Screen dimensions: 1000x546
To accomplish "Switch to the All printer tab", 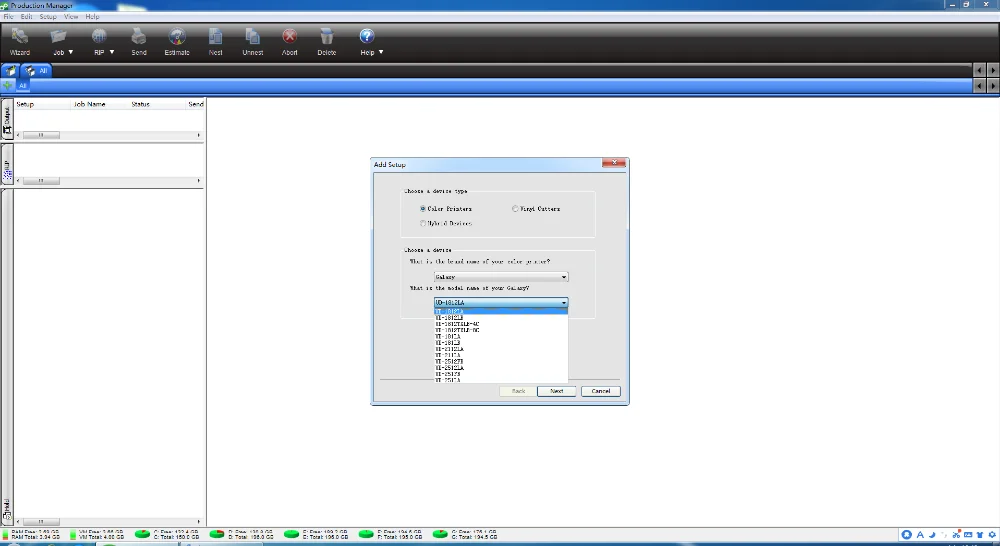I will pos(36,71).
